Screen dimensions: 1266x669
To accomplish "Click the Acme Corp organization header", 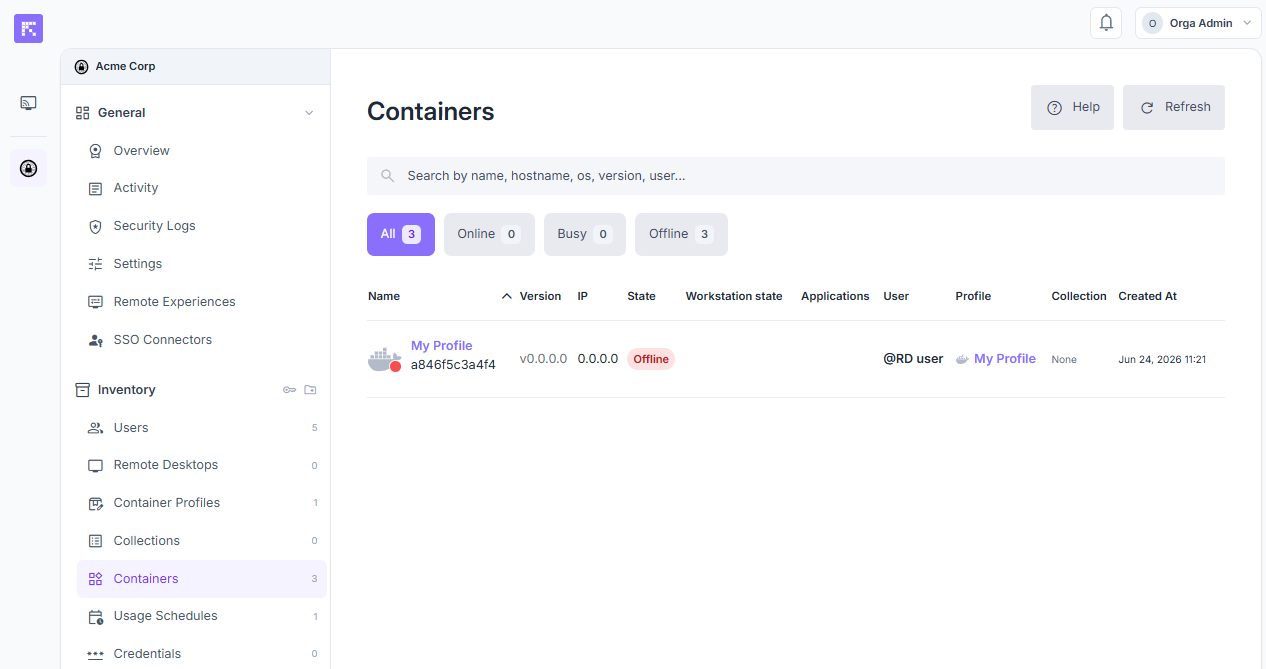I will tap(195, 66).
